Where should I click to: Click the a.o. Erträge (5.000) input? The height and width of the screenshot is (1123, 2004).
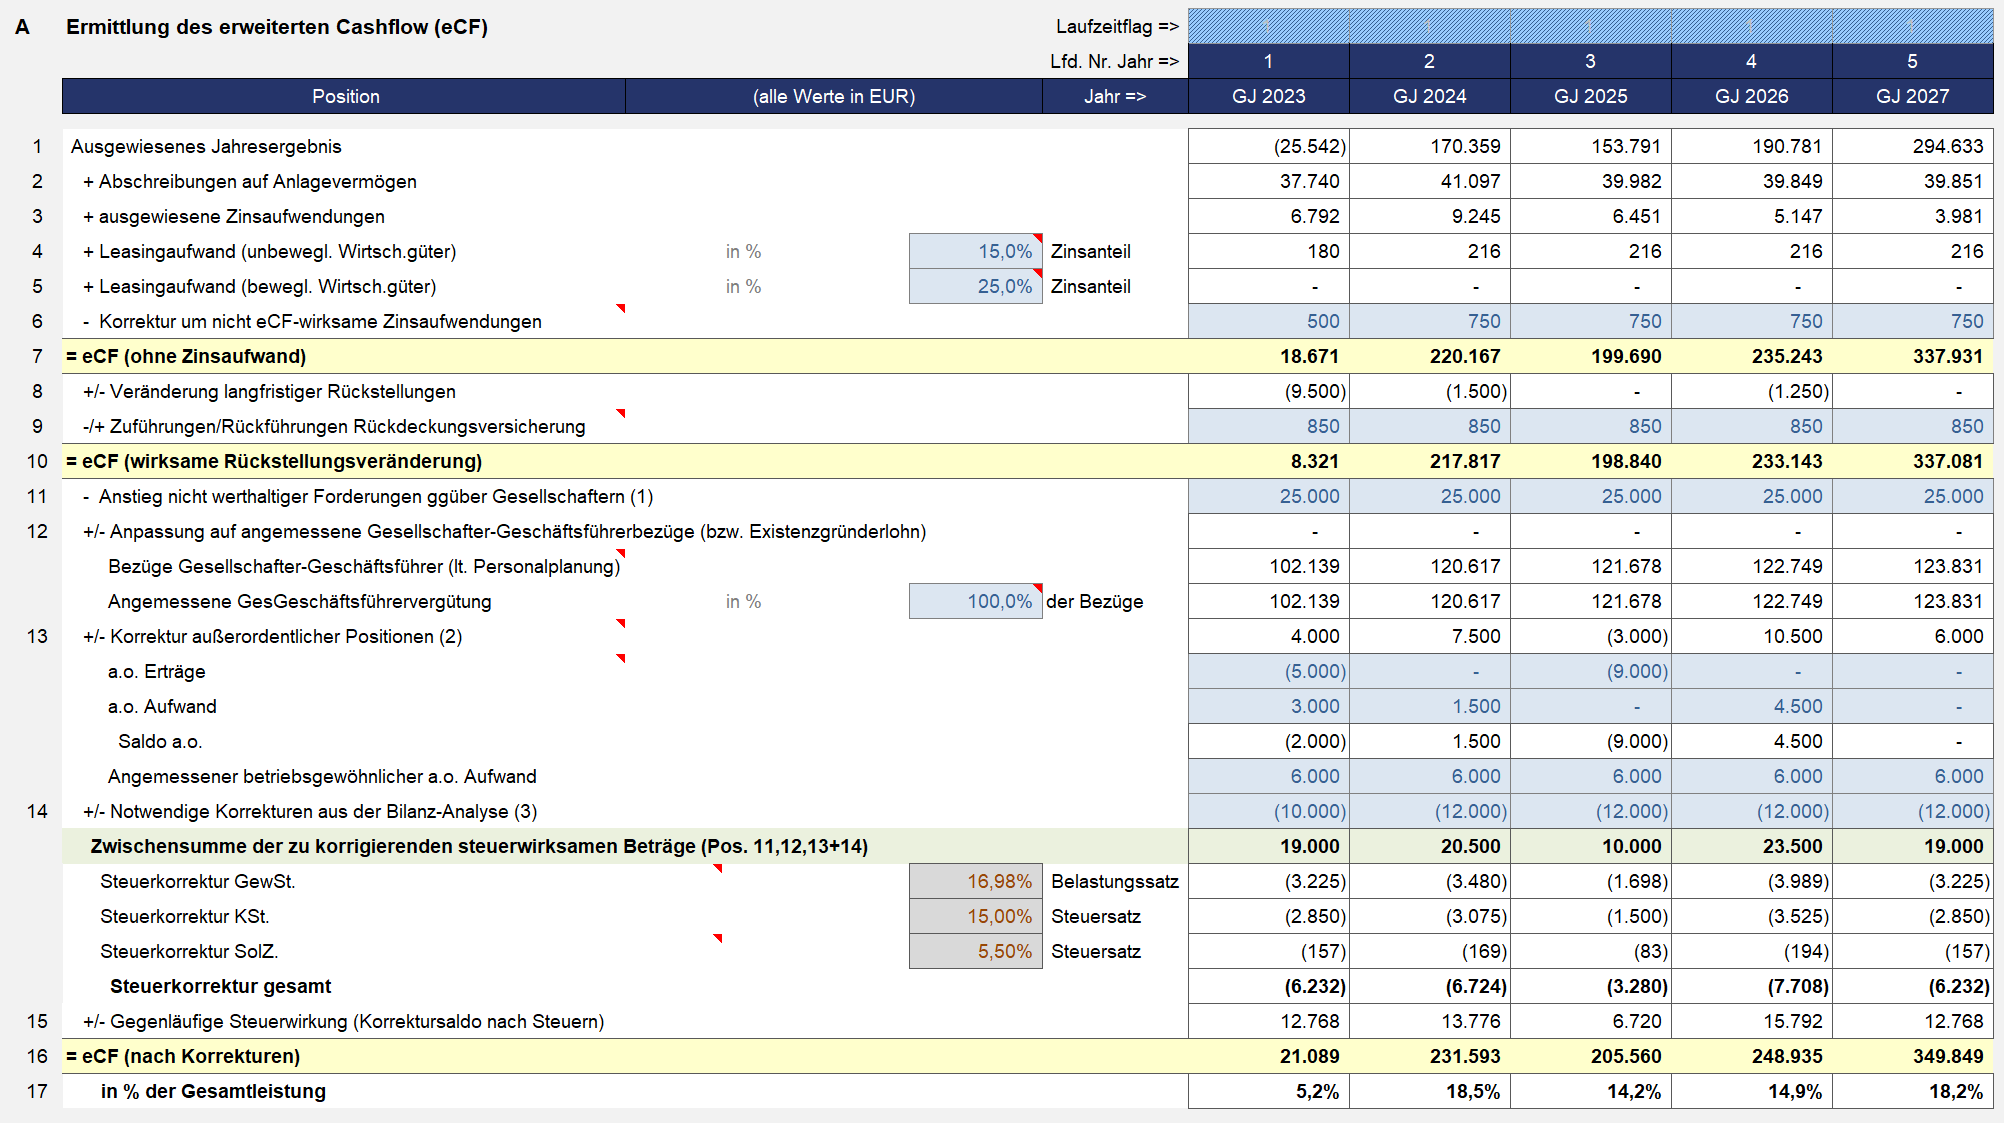(1268, 671)
